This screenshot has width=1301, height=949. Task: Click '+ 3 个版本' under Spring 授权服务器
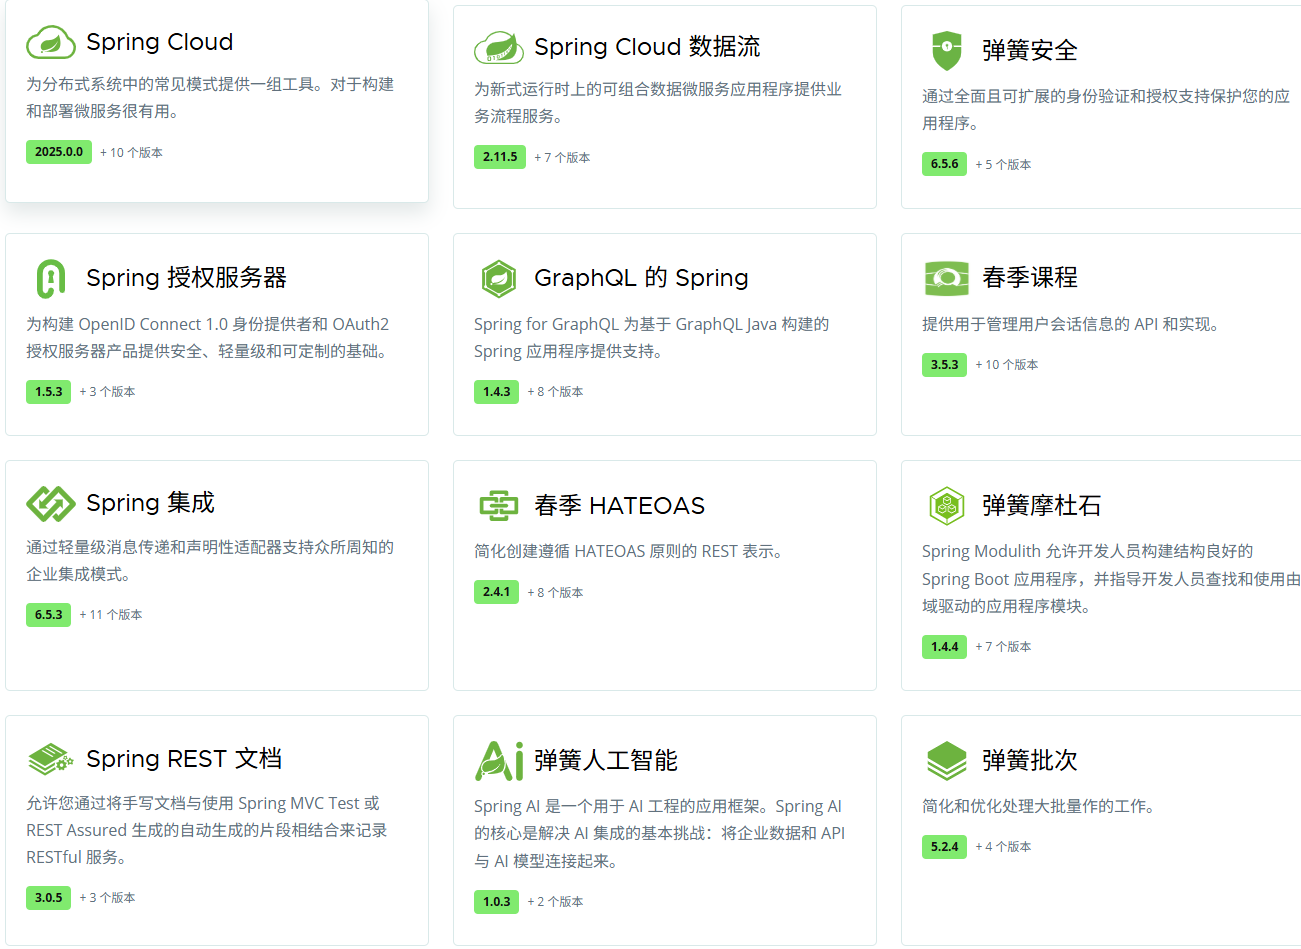[107, 392]
